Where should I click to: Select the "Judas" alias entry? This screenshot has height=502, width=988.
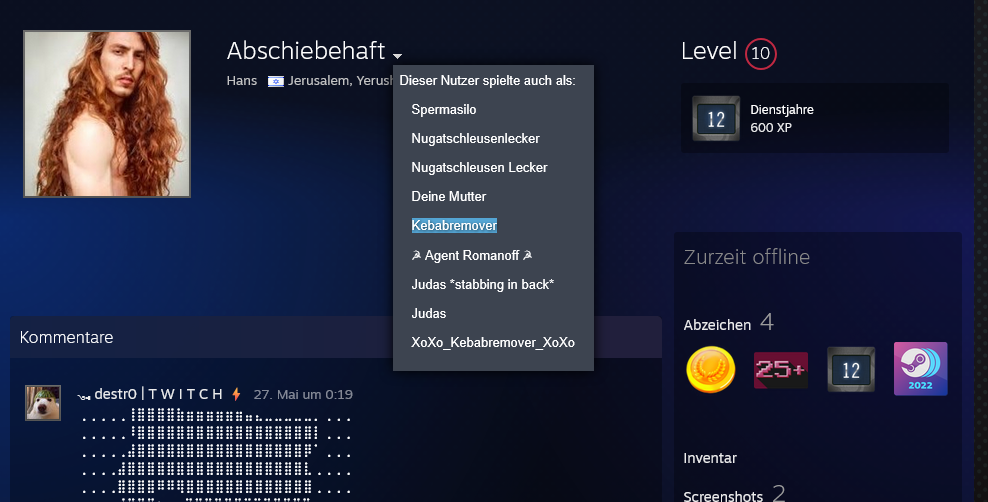coord(429,313)
